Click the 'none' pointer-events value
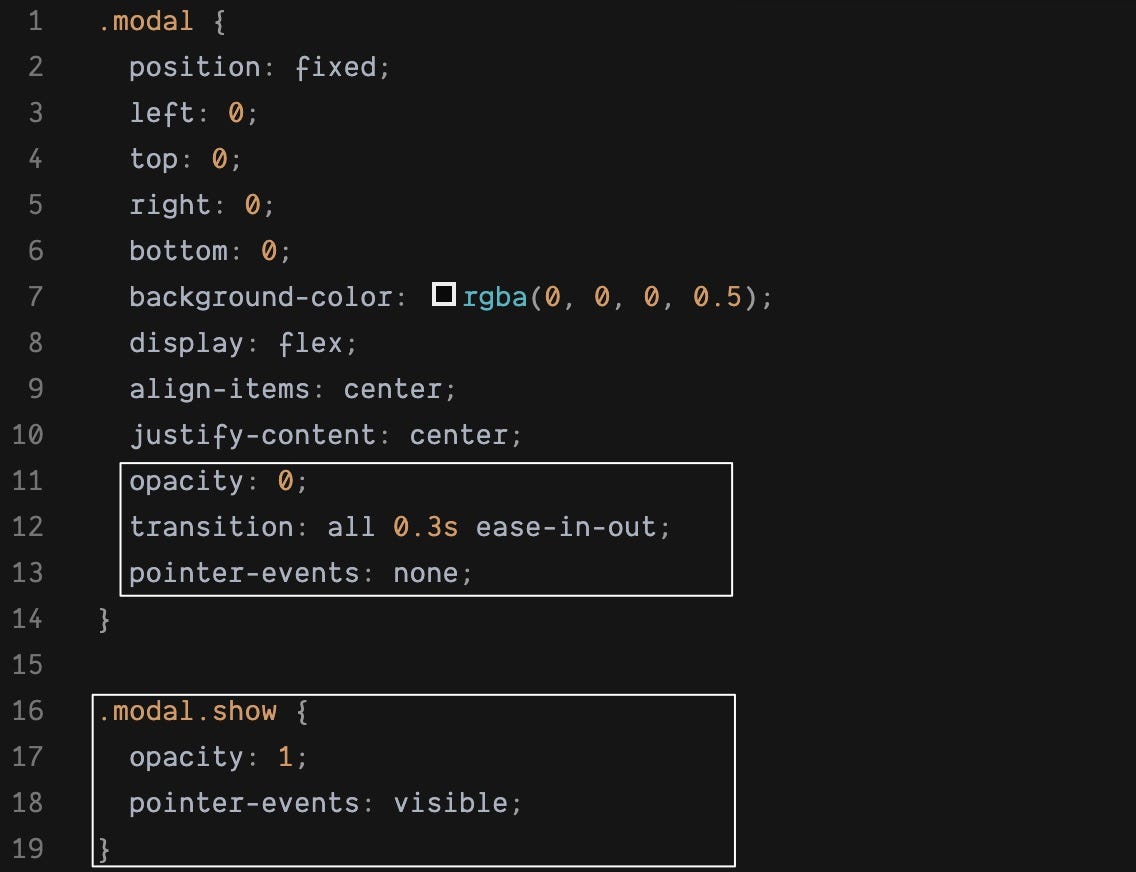Image resolution: width=1136 pixels, height=872 pixels. [425, 574]
